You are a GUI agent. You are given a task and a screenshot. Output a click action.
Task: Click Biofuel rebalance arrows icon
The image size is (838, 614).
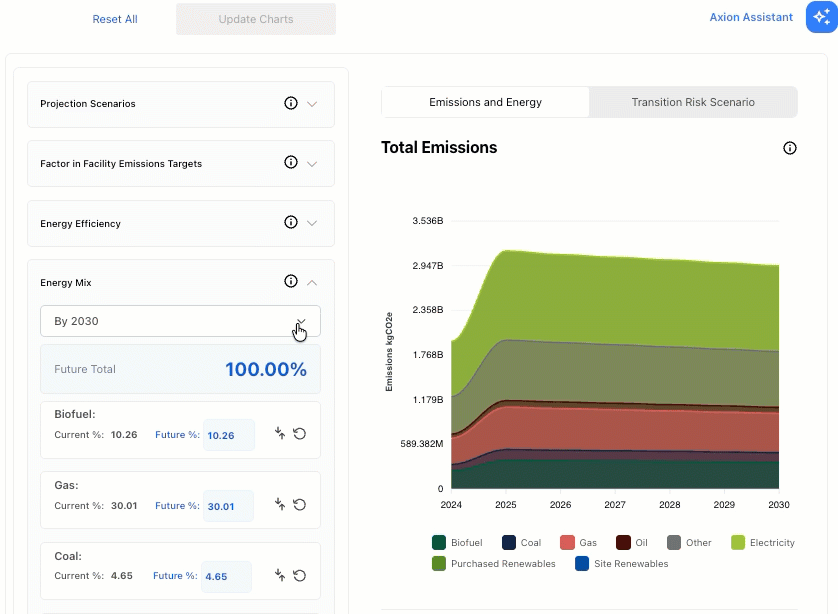(x=280, y=433)
